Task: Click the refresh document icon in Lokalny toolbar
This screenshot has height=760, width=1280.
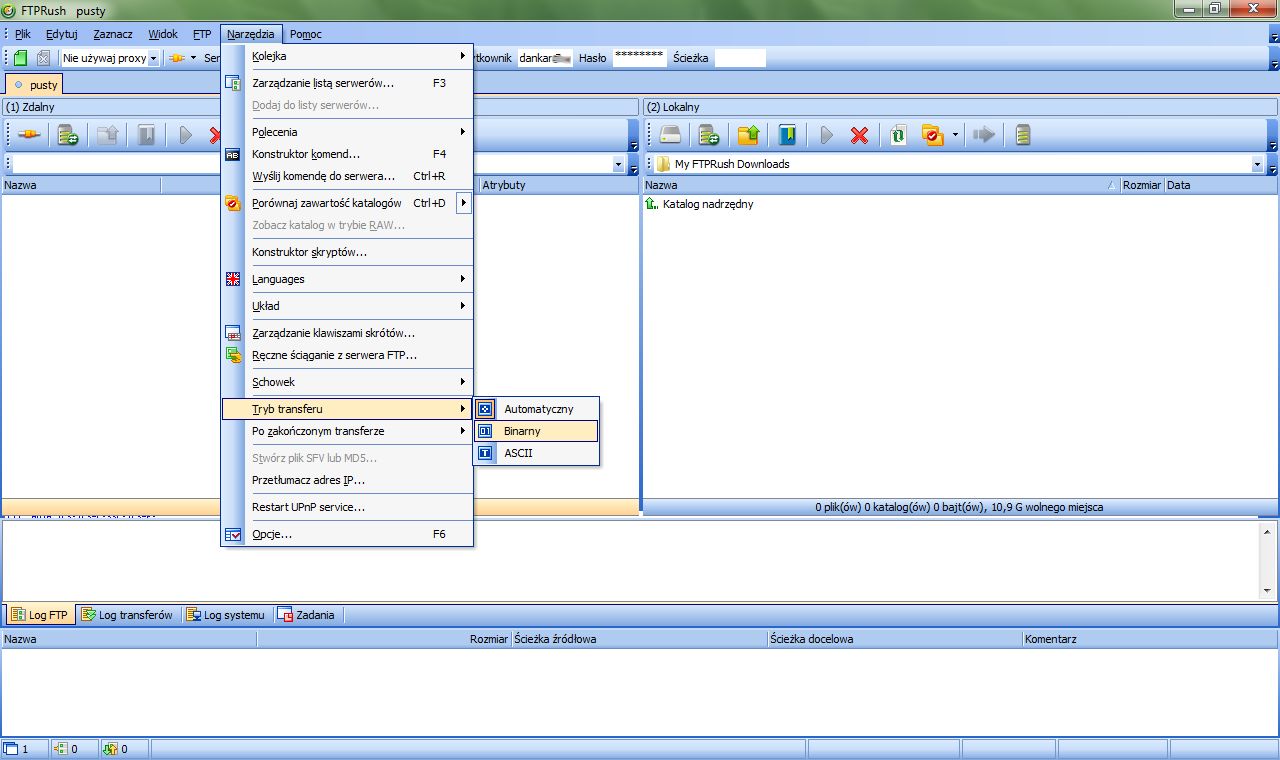Action: tap(898, 135)
